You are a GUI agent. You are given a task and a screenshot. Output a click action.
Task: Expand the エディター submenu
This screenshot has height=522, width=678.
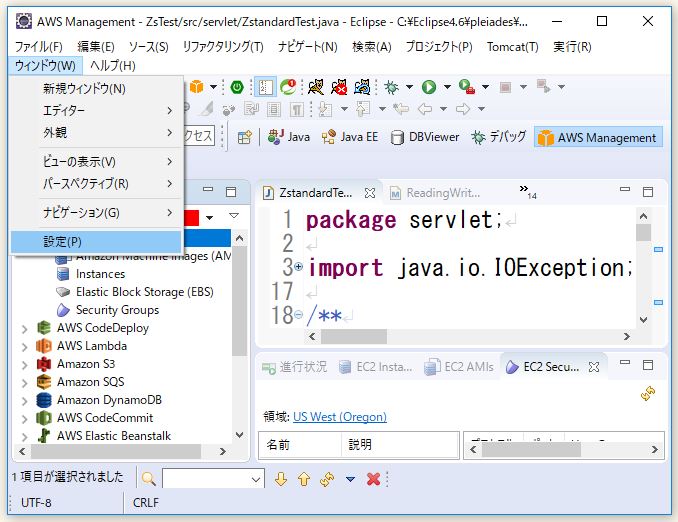pos(96,111)
